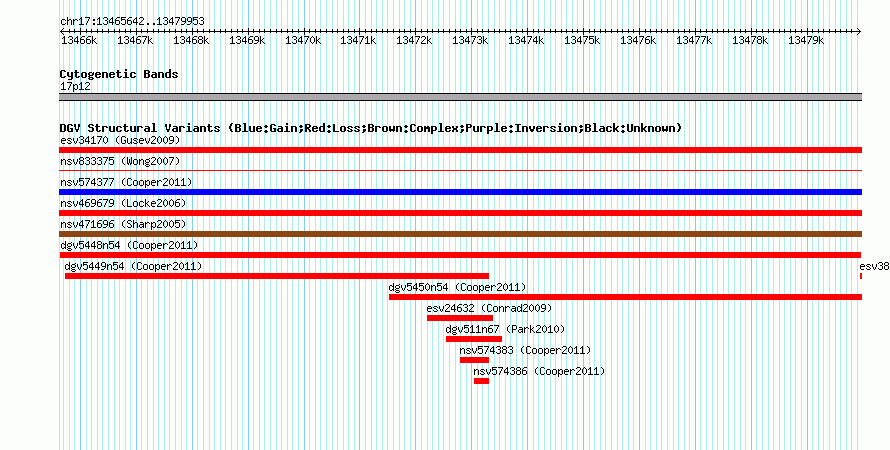Click the 13469k ruler tick label
Screen dimensions: 890x450
pyautogui.click(x=247, y=40)
